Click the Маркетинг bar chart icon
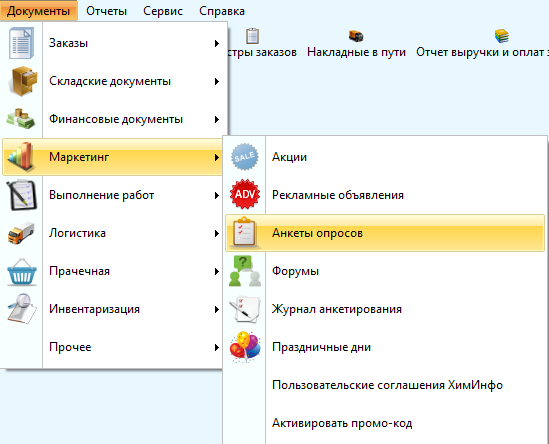This screenshot has width=549, height=444. [21, 157]
